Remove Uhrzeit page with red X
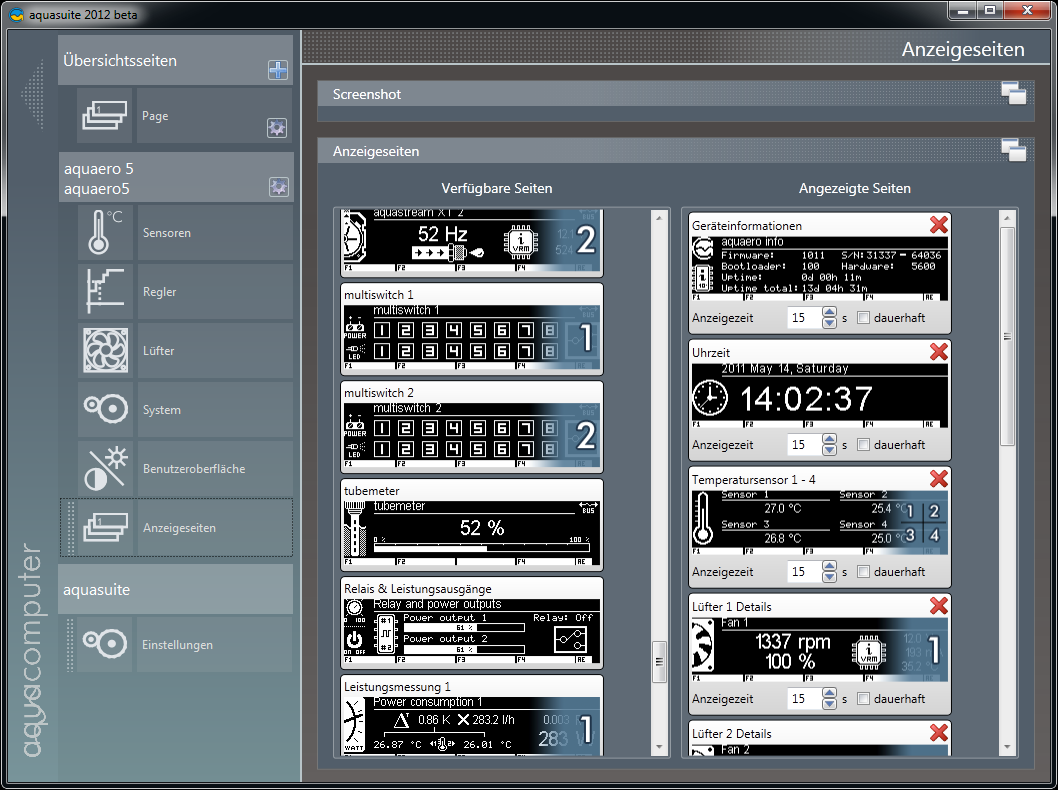The image size is (1058, 790). point(939,351)
